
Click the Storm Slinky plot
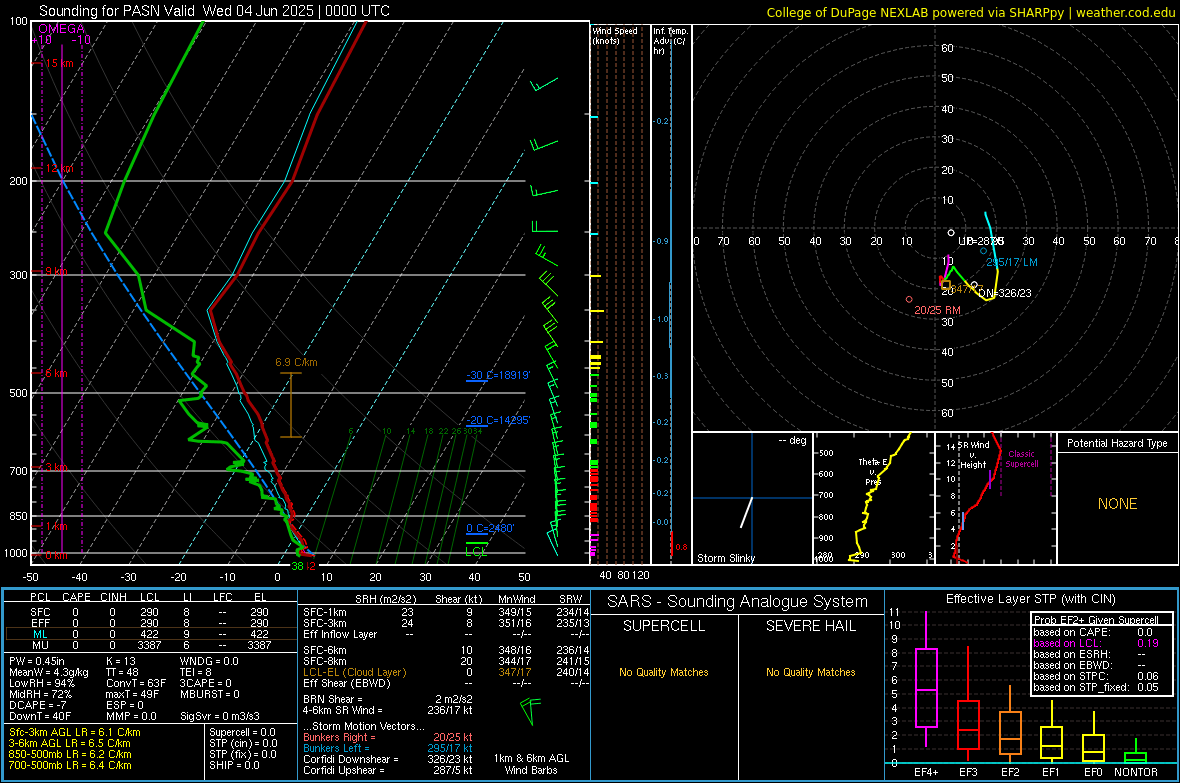[753, 498]
